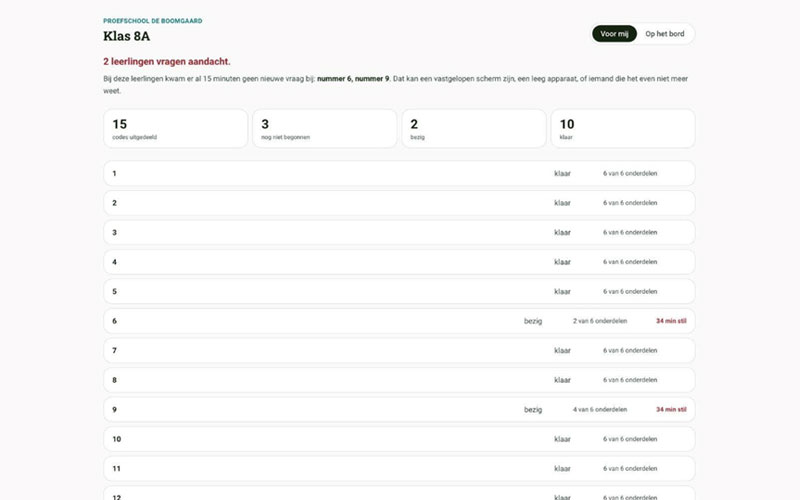Click the 'klaar' status in row 8
The image size is (800, 500).
tap(562, 380)
